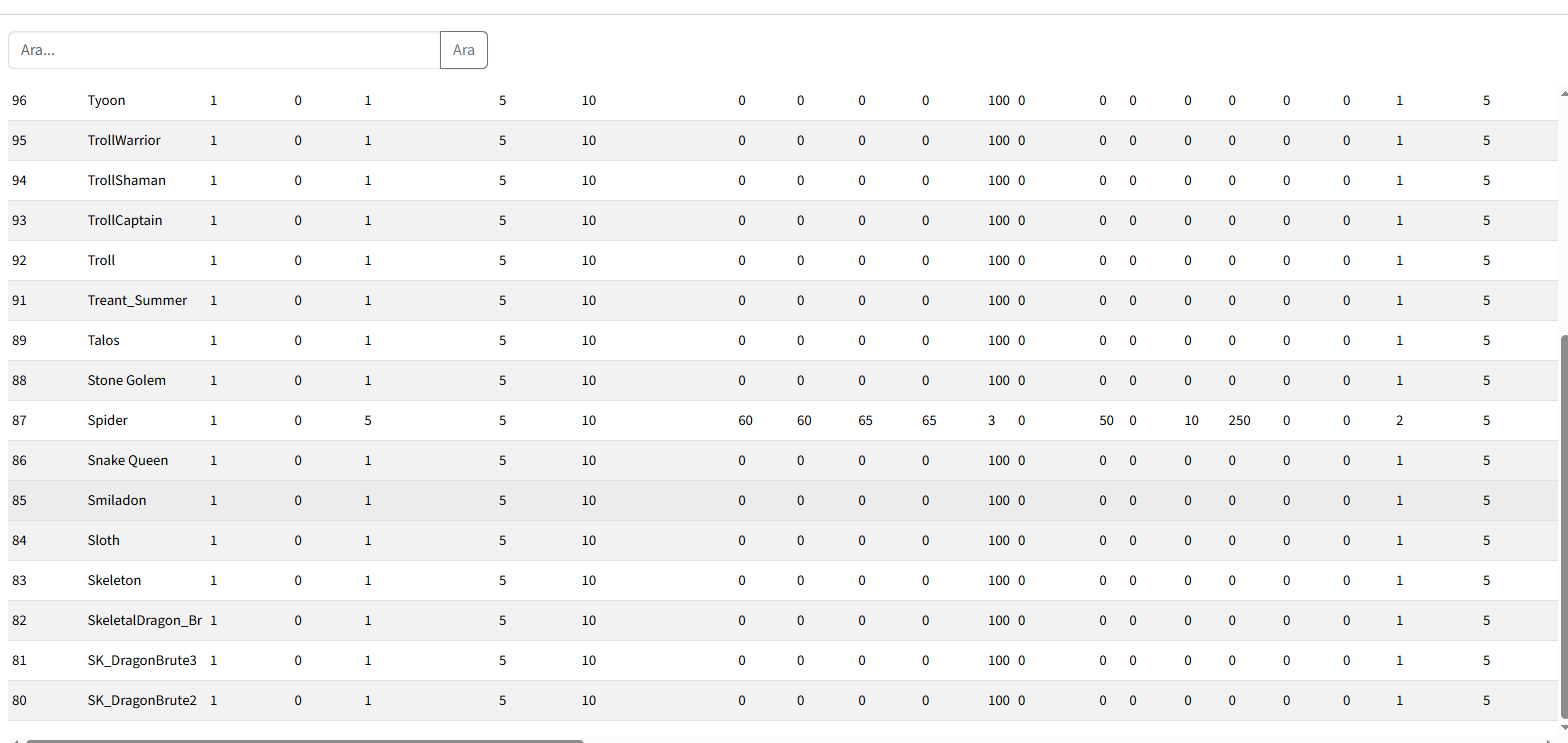1568x743 pixels.
Task: Click the scroll up arrow at table top
Action: point(1563,92)
